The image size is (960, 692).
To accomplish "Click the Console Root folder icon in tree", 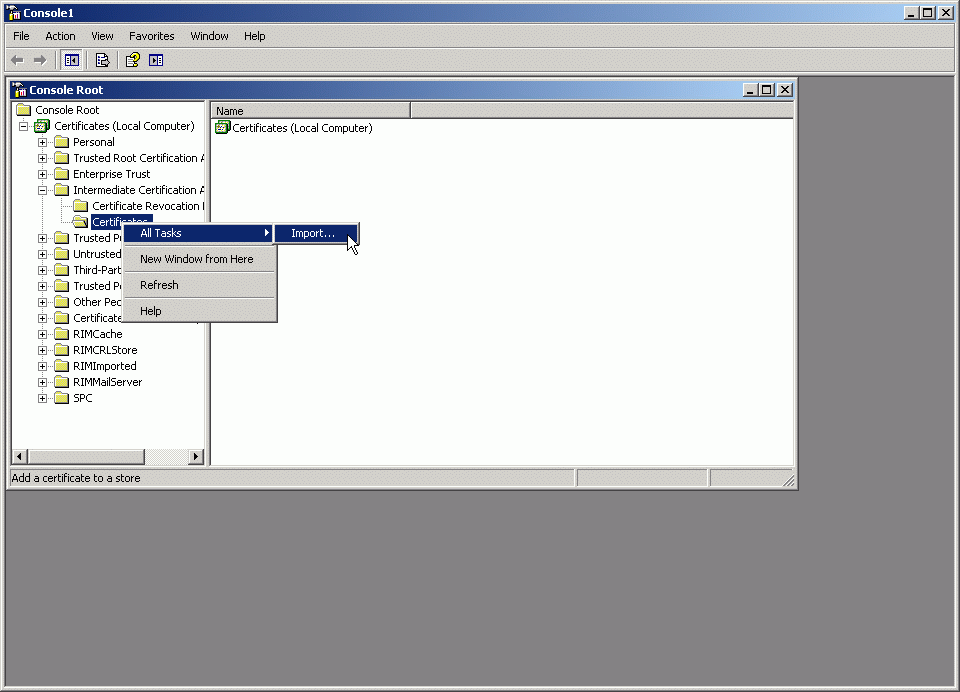I will point(24,110).
